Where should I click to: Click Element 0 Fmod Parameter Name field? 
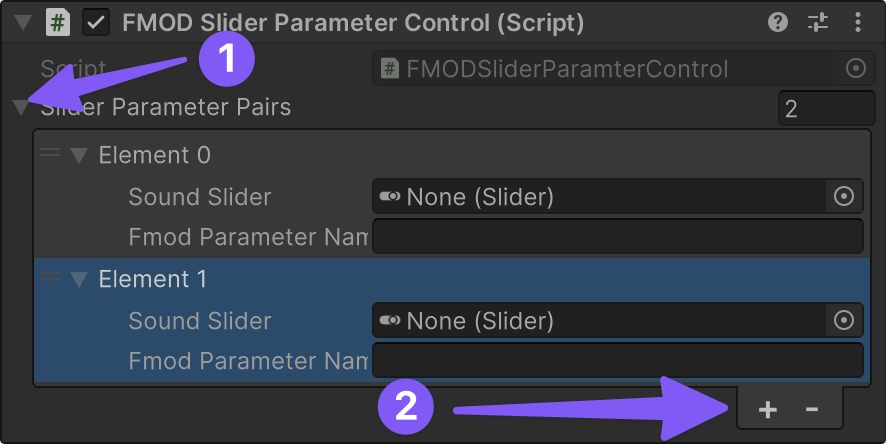pyautogui.click(x=616, y=237)
